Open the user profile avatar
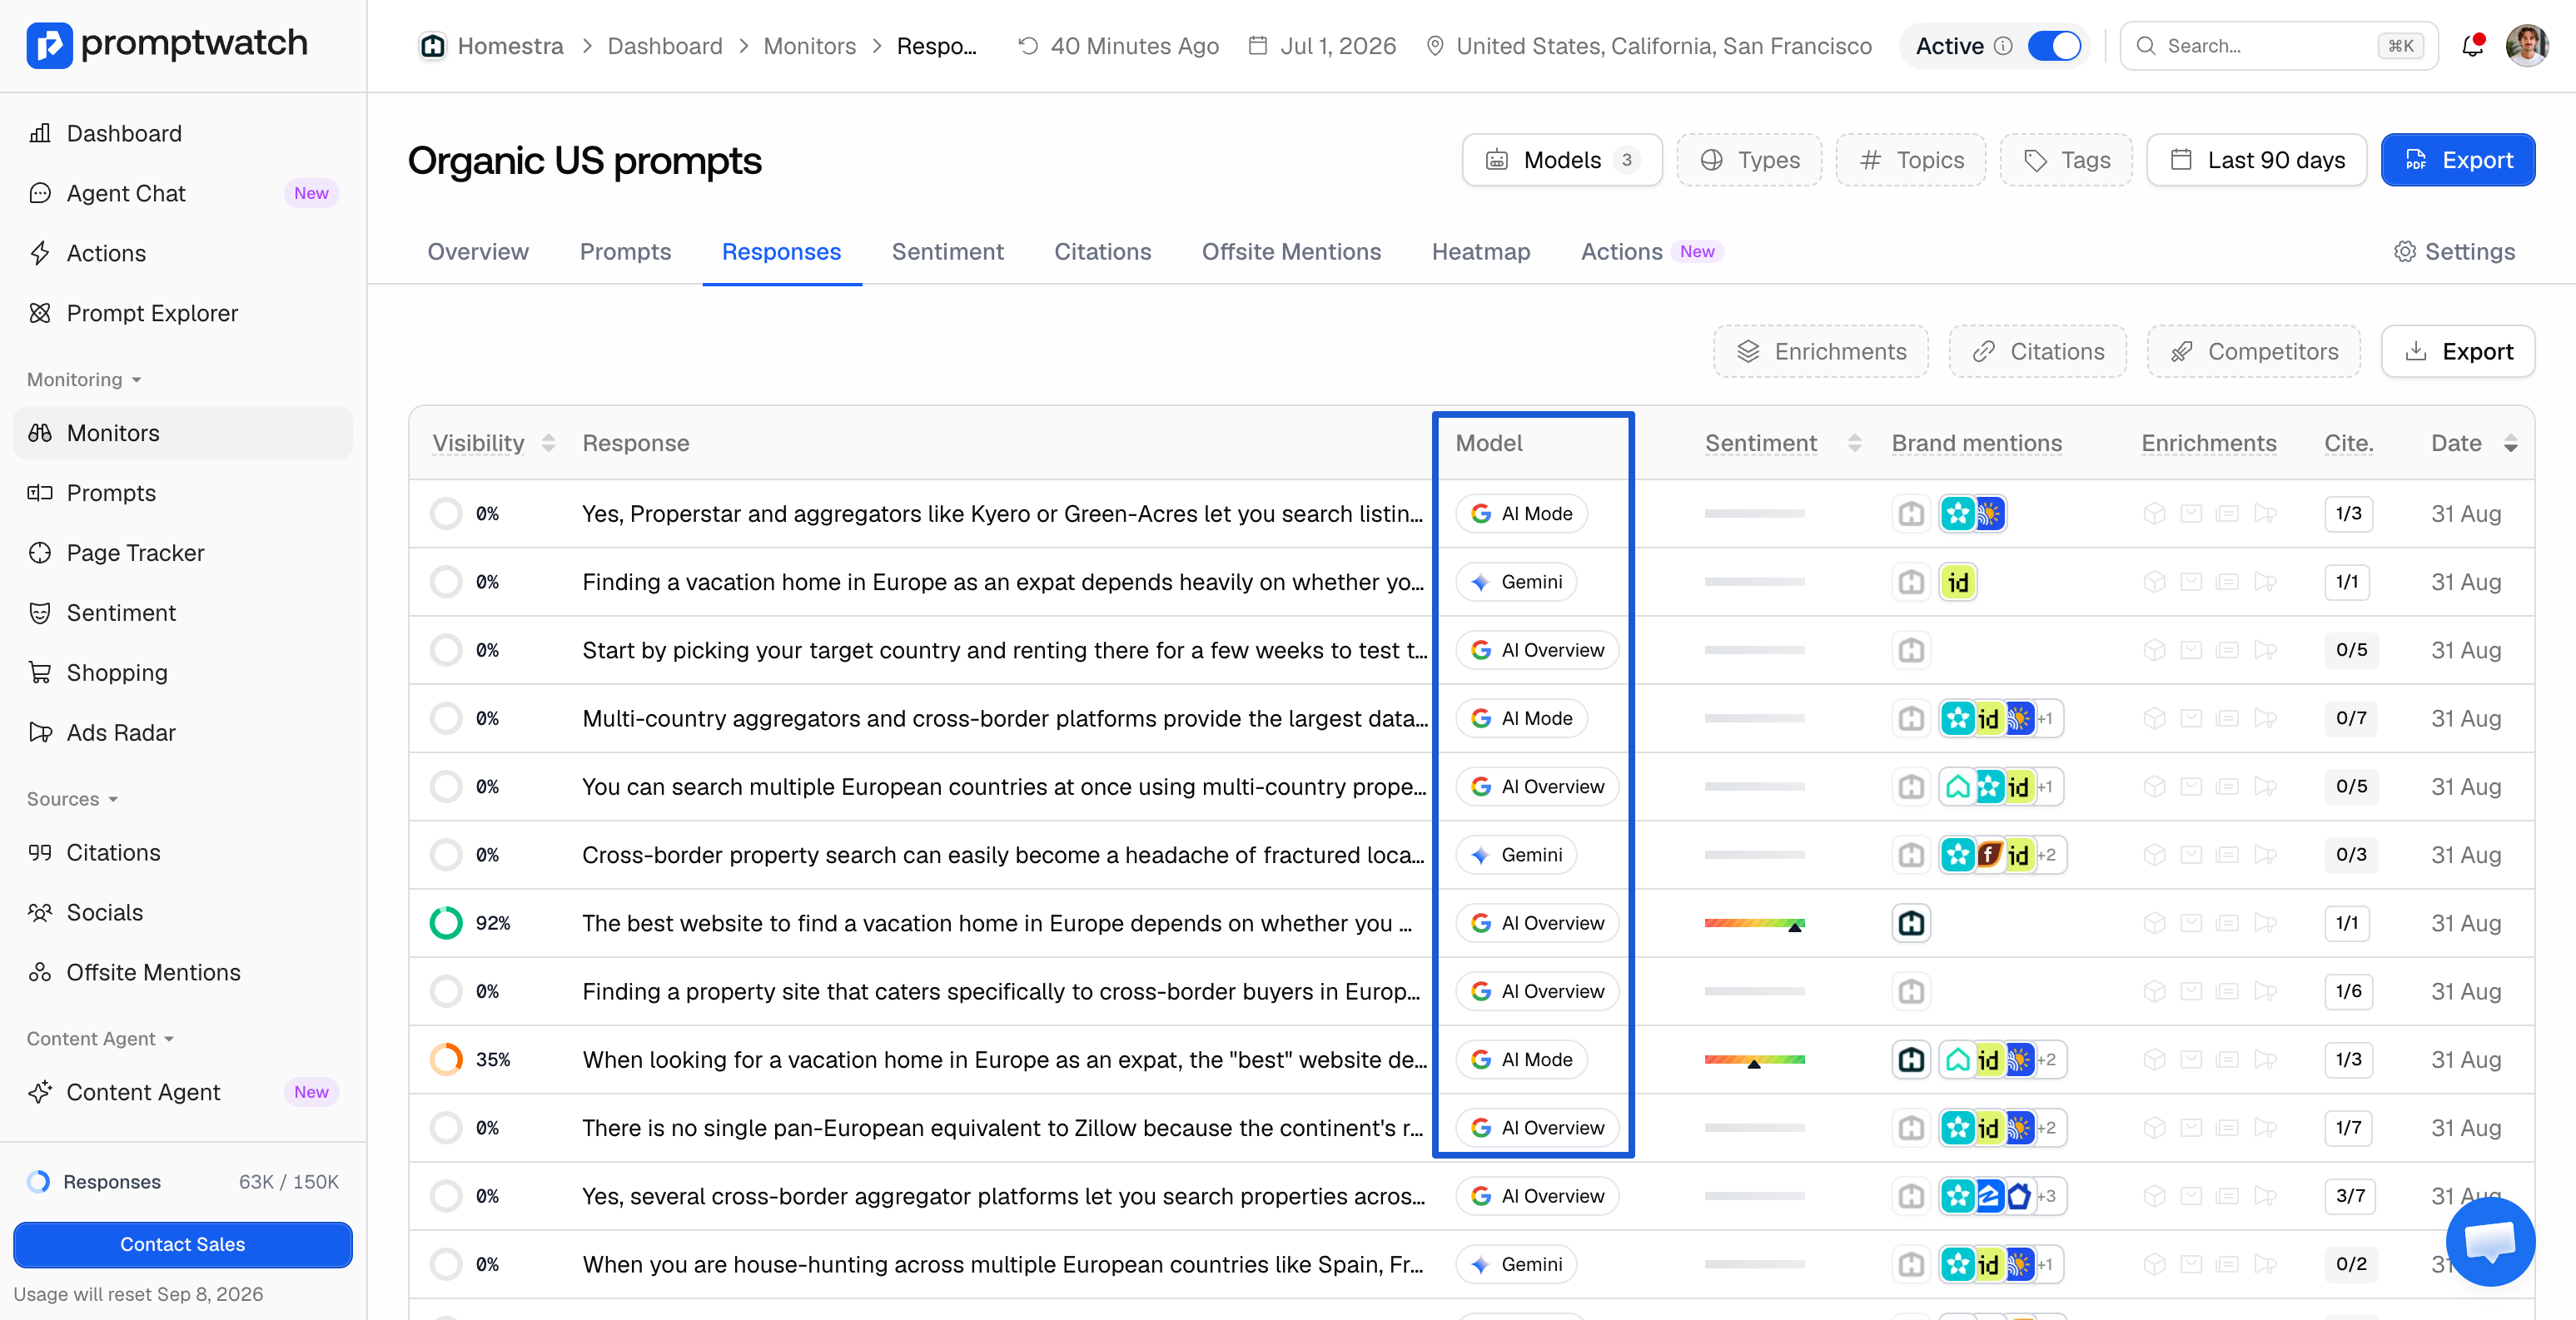 (2526, 46)
